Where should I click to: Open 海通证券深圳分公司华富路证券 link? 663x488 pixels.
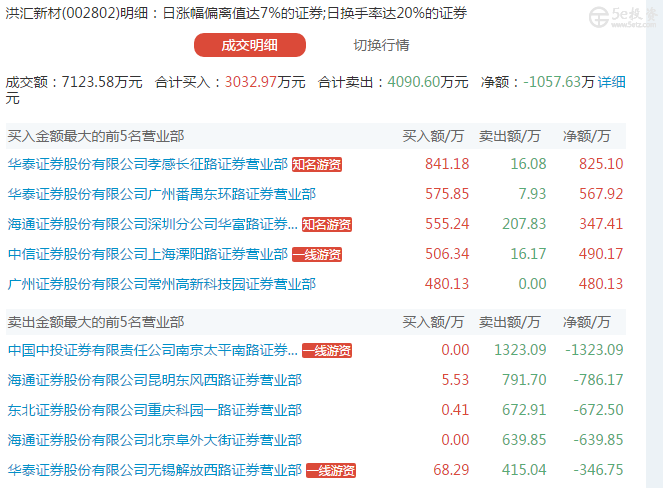(x=153, y=224)
